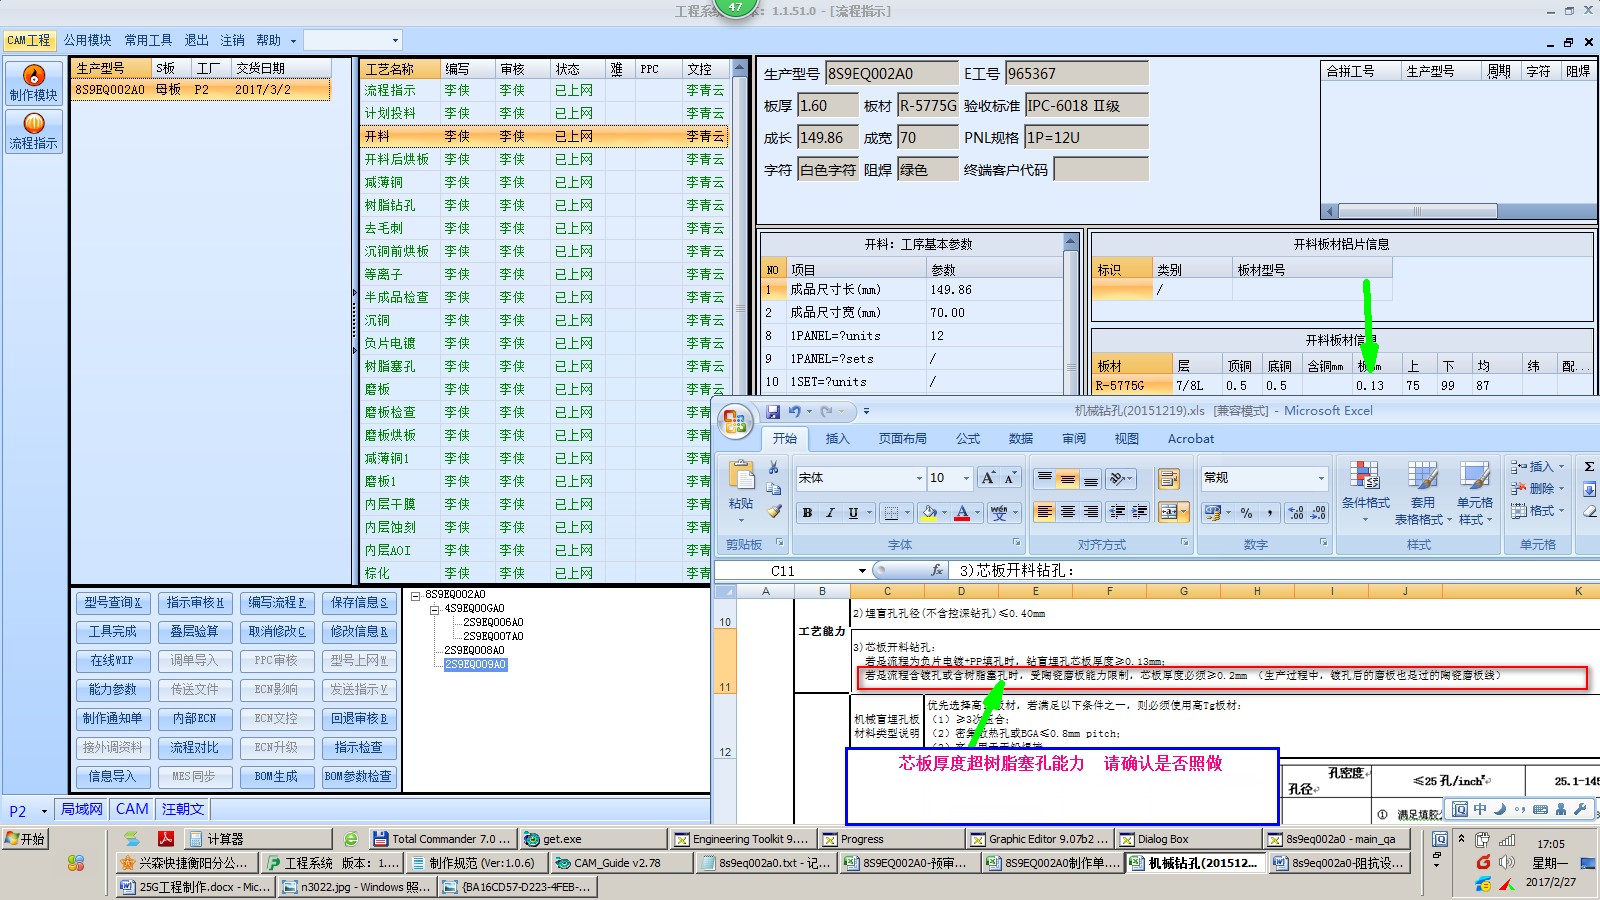The width and height of the screenshot is (1600, 900).
Task: Click the 叠层验算 button
Action: click(x=194, y=632)
